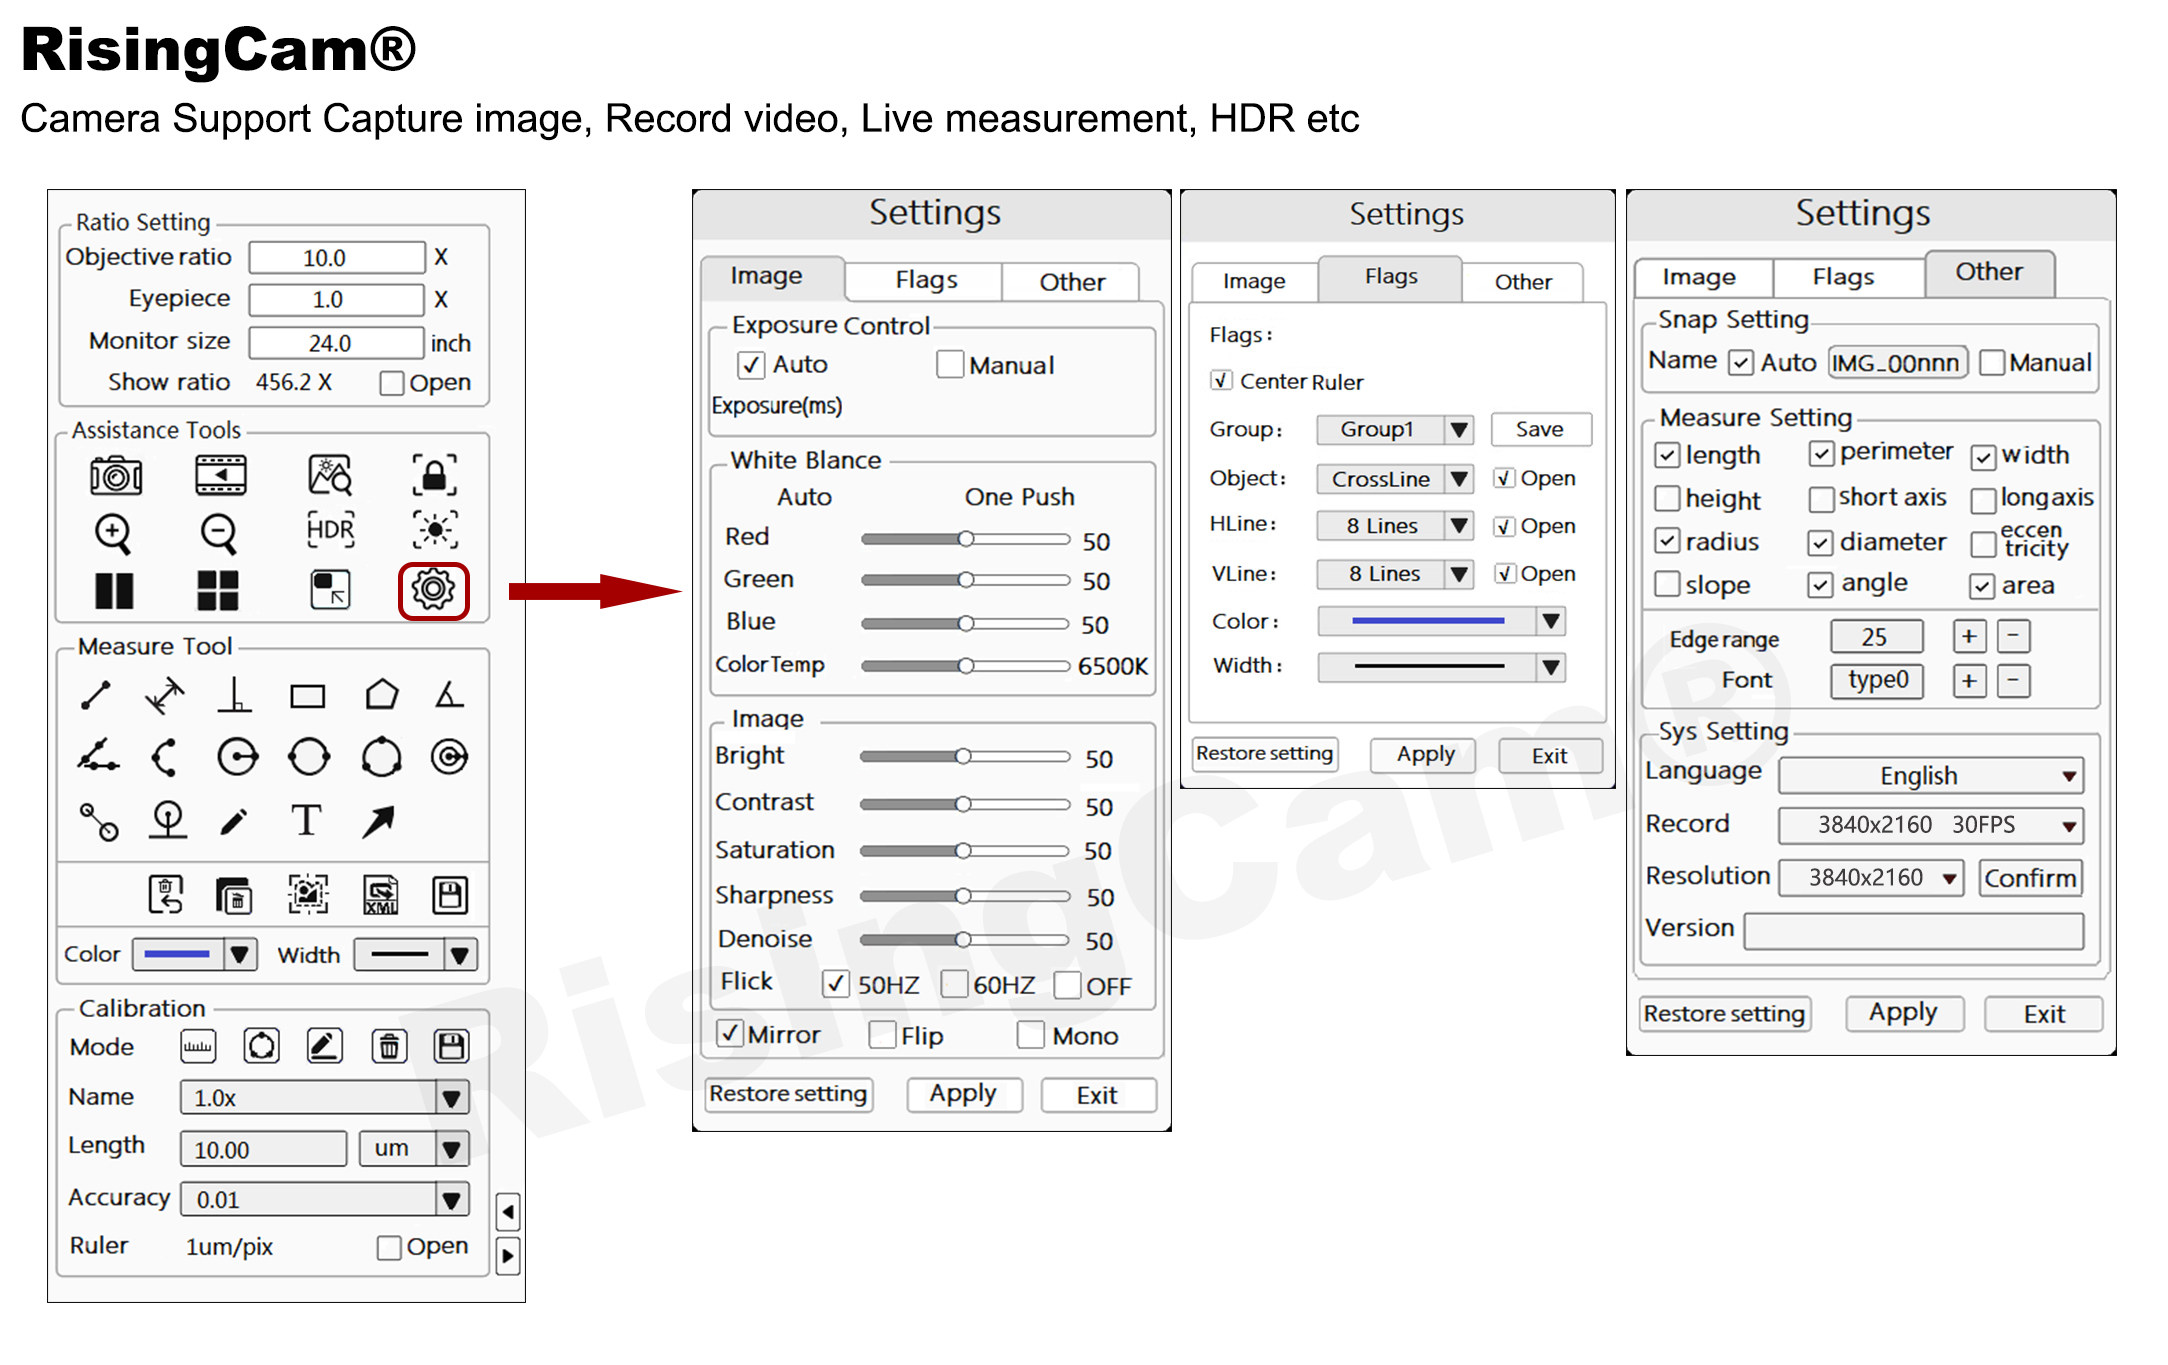Click the zoom in magnifier icon
This screenshot has height=1365, width=2168.
pyautogui.click(x=112, y=533)
